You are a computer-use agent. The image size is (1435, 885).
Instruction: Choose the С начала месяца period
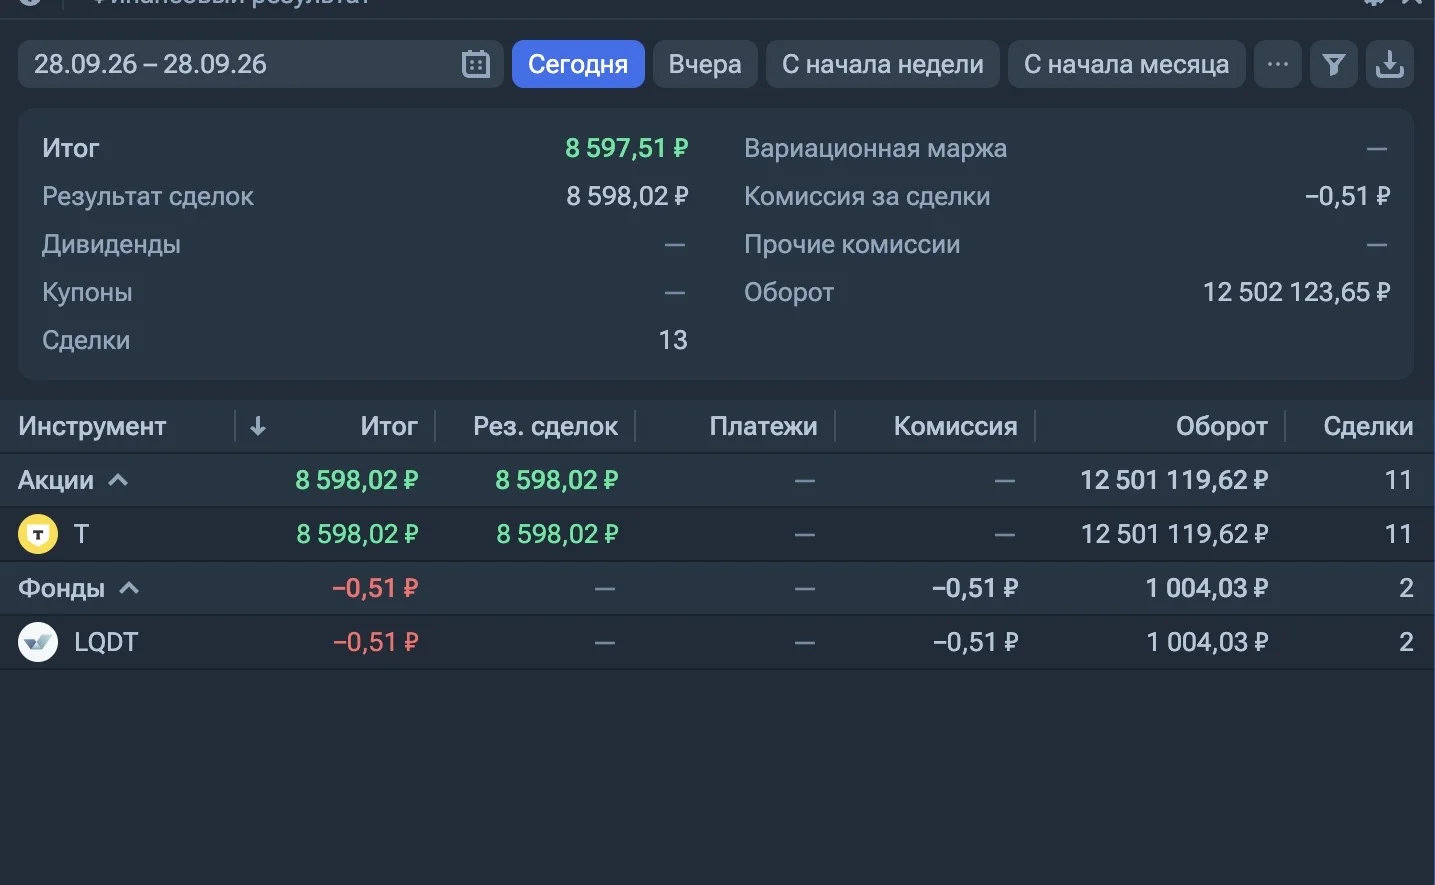tap(1126, 64)
